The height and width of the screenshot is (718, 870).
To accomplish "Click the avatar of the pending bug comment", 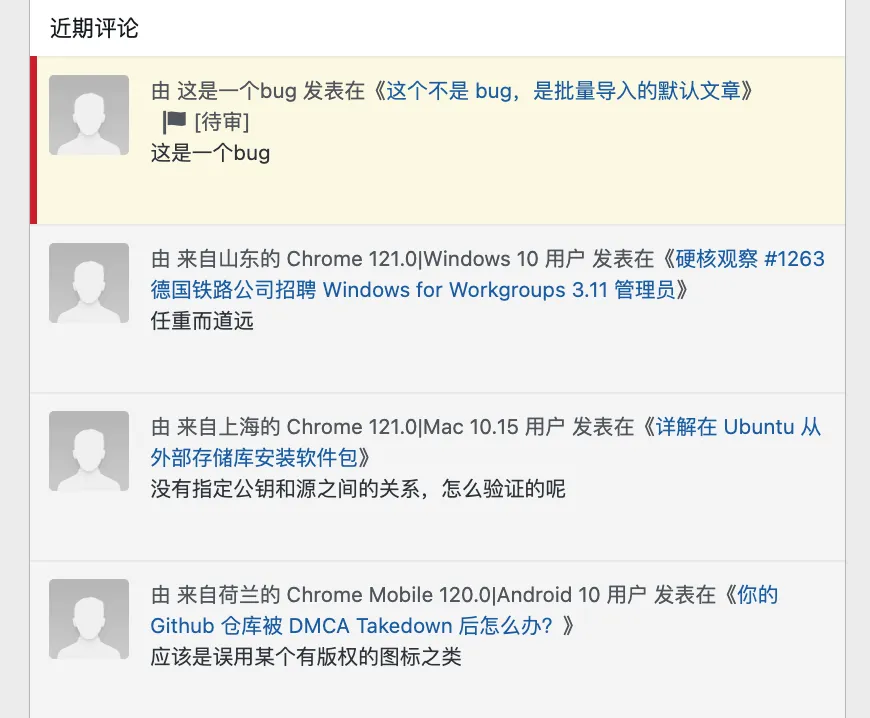I will 89,115.
